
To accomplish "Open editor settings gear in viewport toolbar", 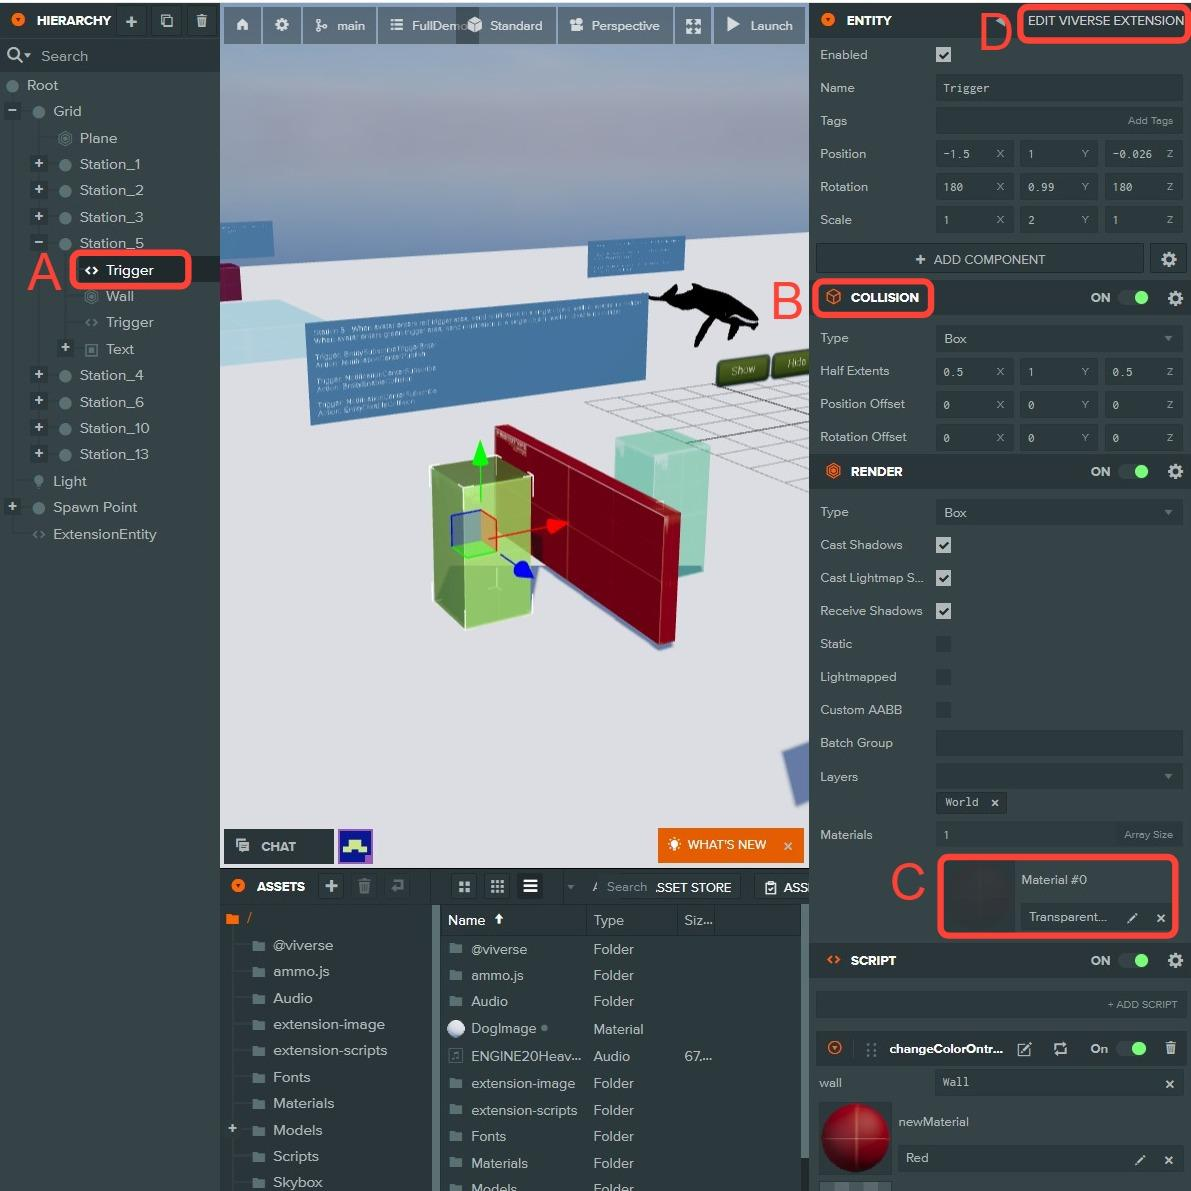I will [282, 25].
